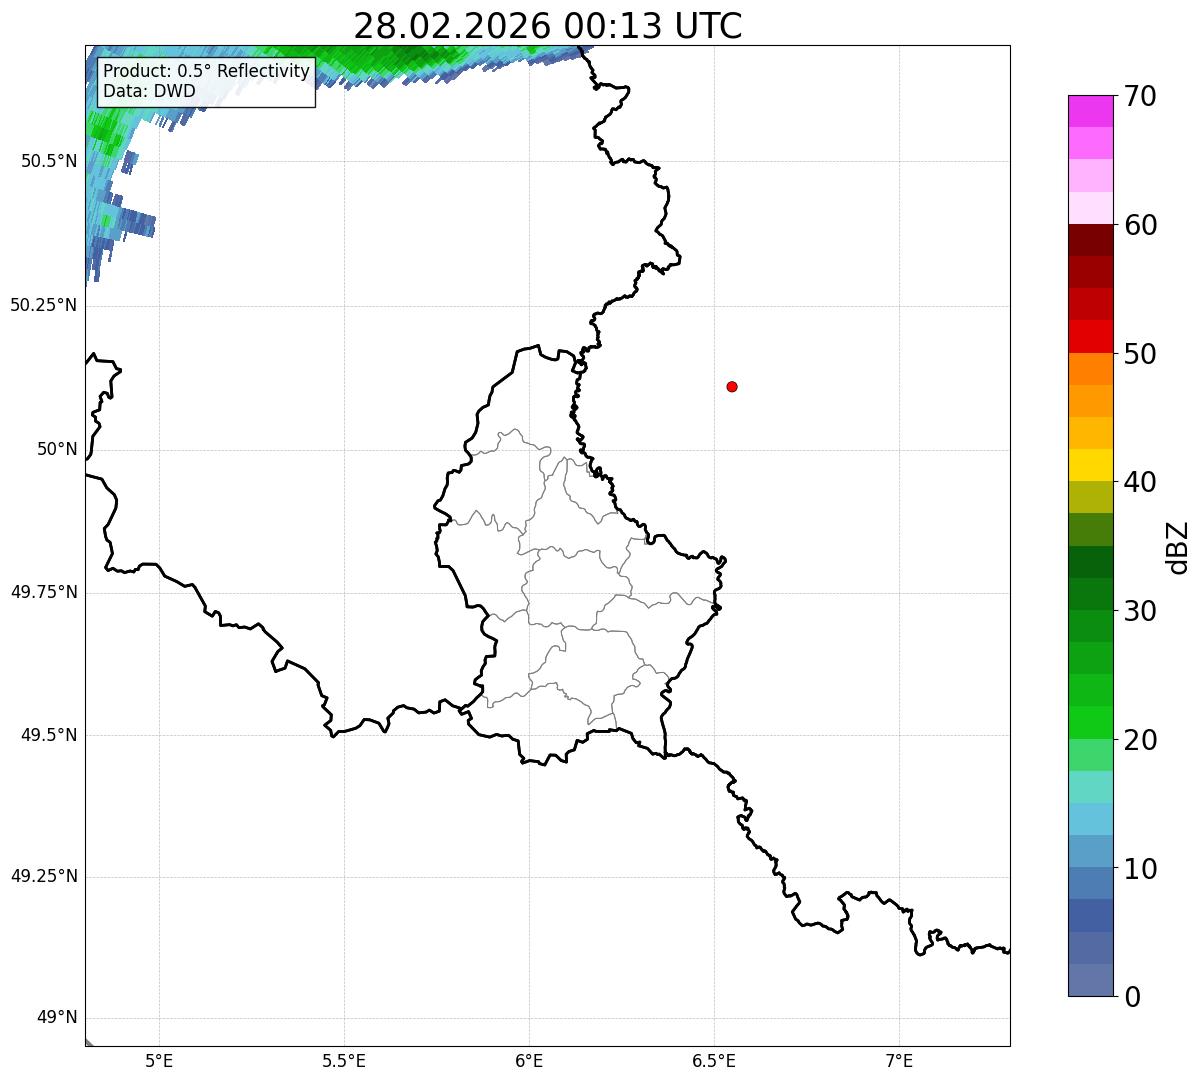Click the turquoise colorbar segment near 17
This screenshot has height=1081, width=1202.
[1090, 787]
